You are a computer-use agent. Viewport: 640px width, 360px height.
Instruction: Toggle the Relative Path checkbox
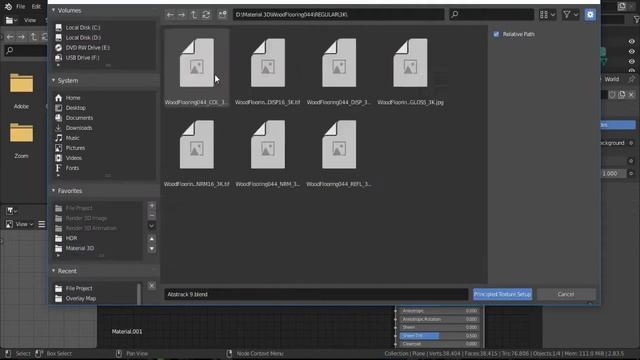point(496,34)
